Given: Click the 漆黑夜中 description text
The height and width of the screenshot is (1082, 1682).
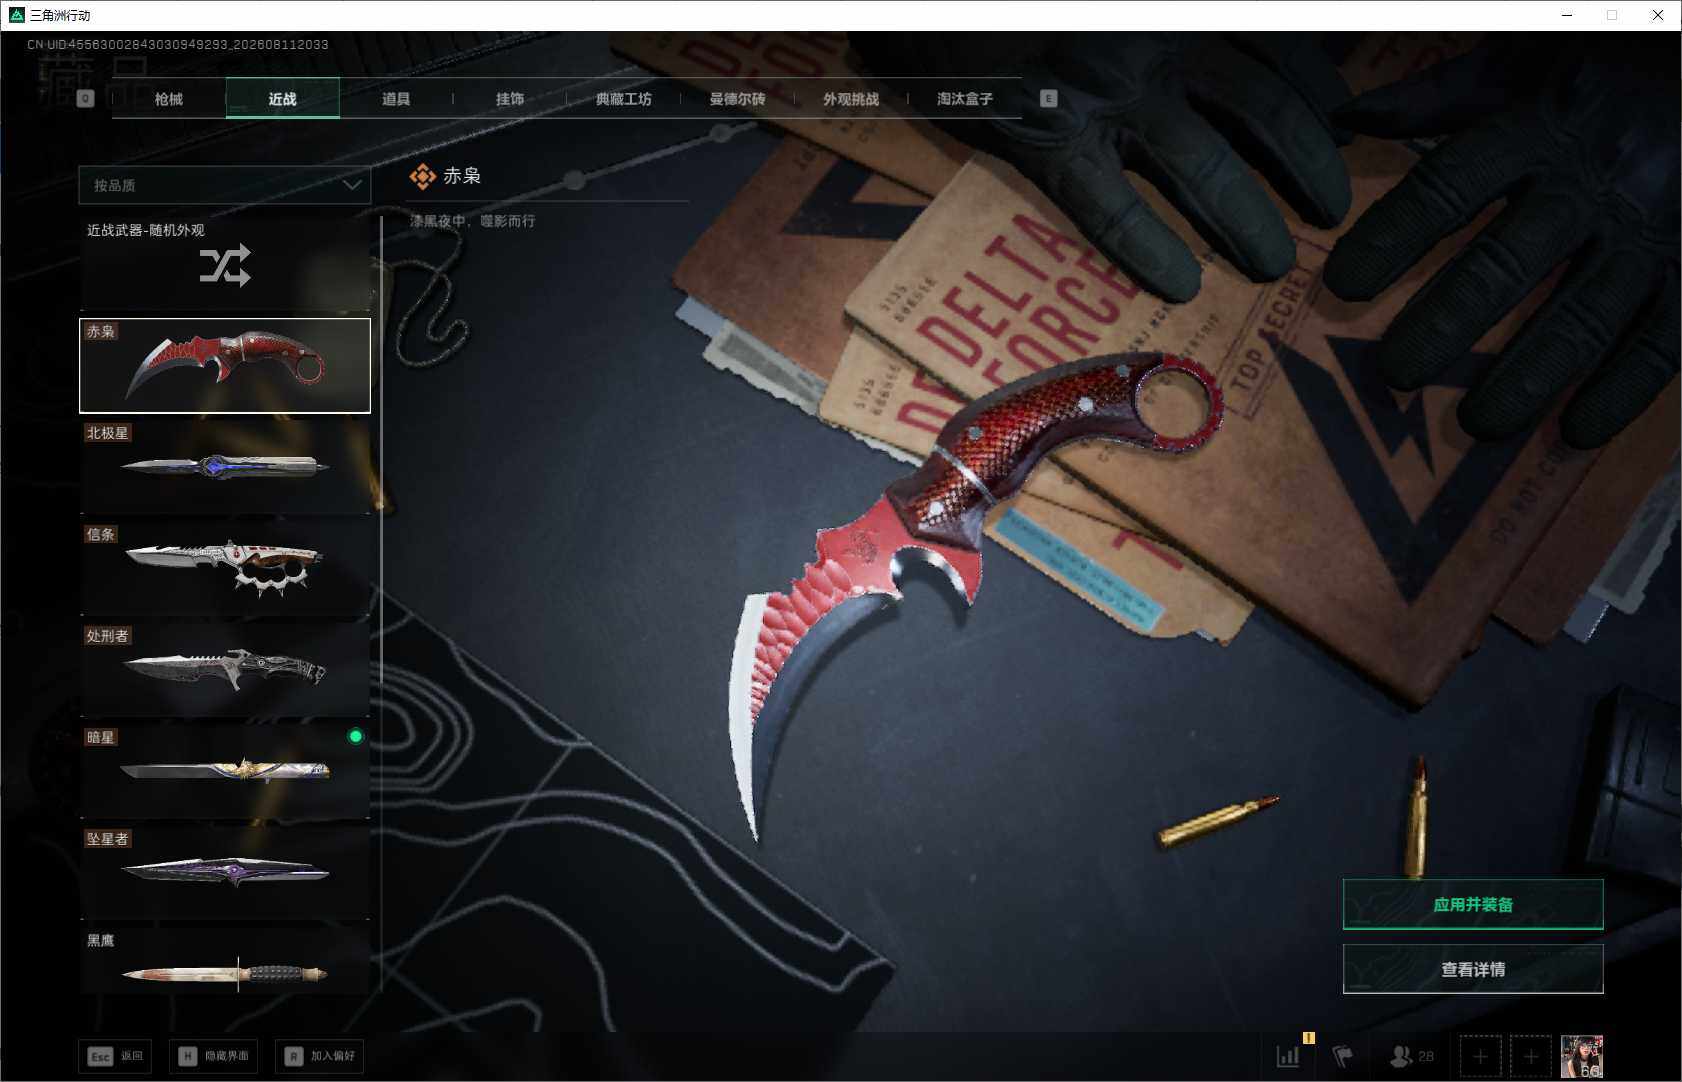Looking at the screenshot, I should (472, 221).
